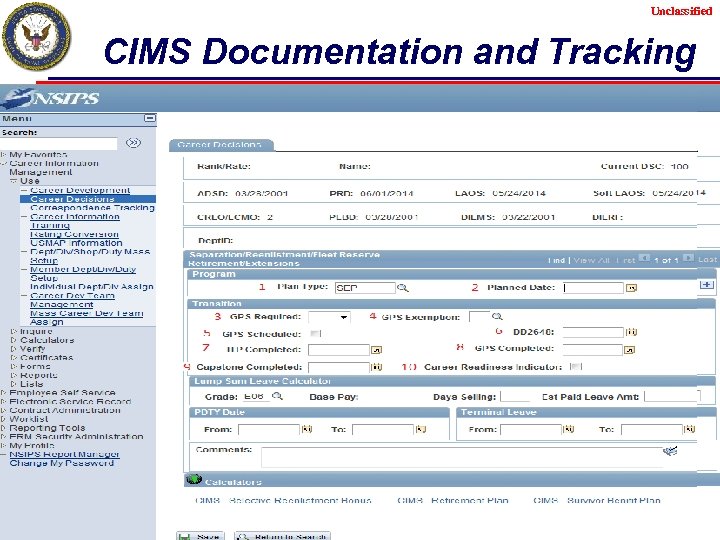Open PDTY Date From calendar
Screen dimensions: 720x540
(306, 429)
